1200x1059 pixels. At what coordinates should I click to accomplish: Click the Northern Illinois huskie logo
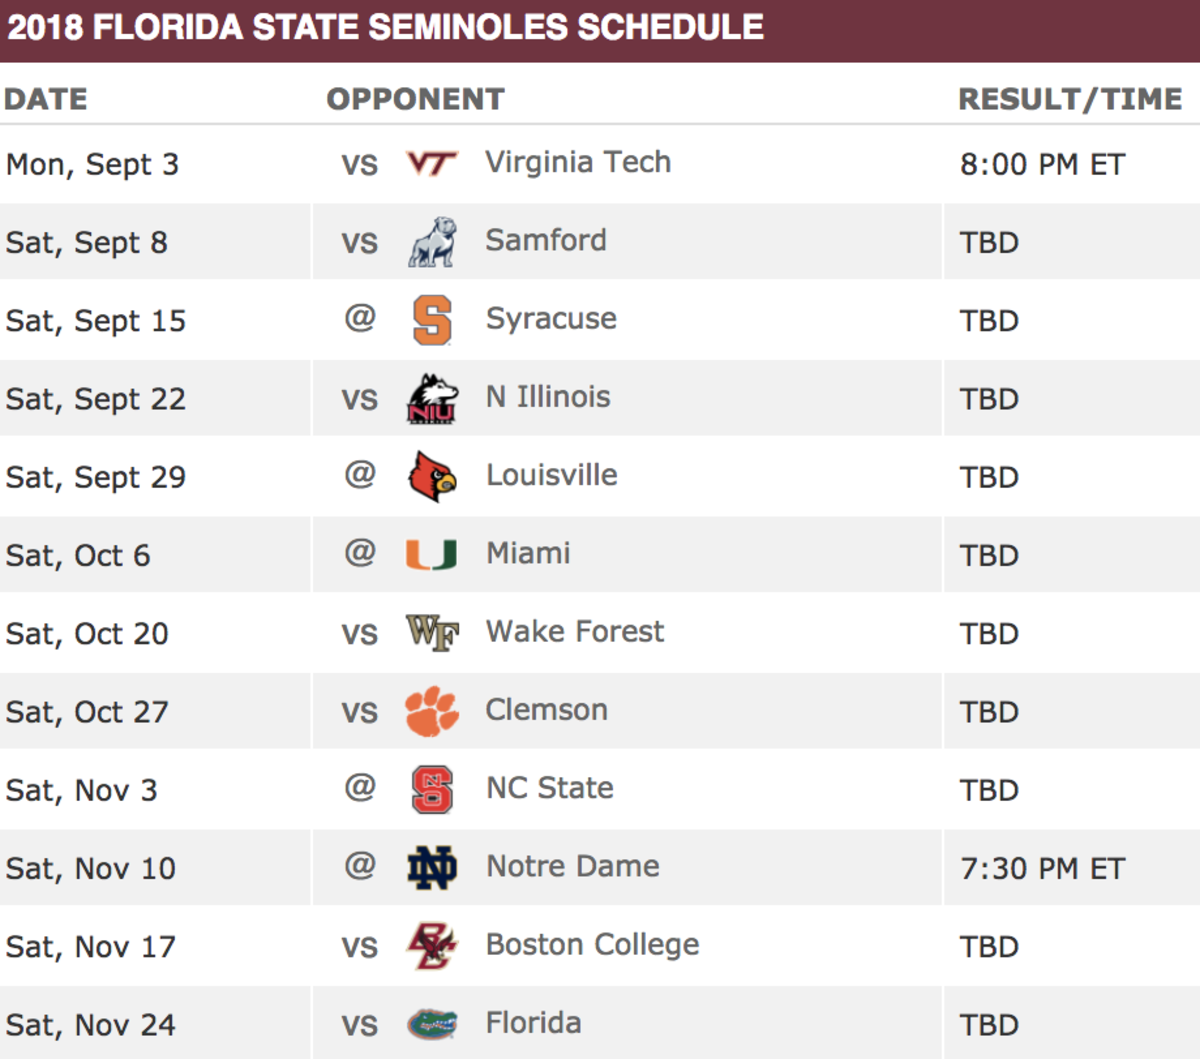click(432, 398)
